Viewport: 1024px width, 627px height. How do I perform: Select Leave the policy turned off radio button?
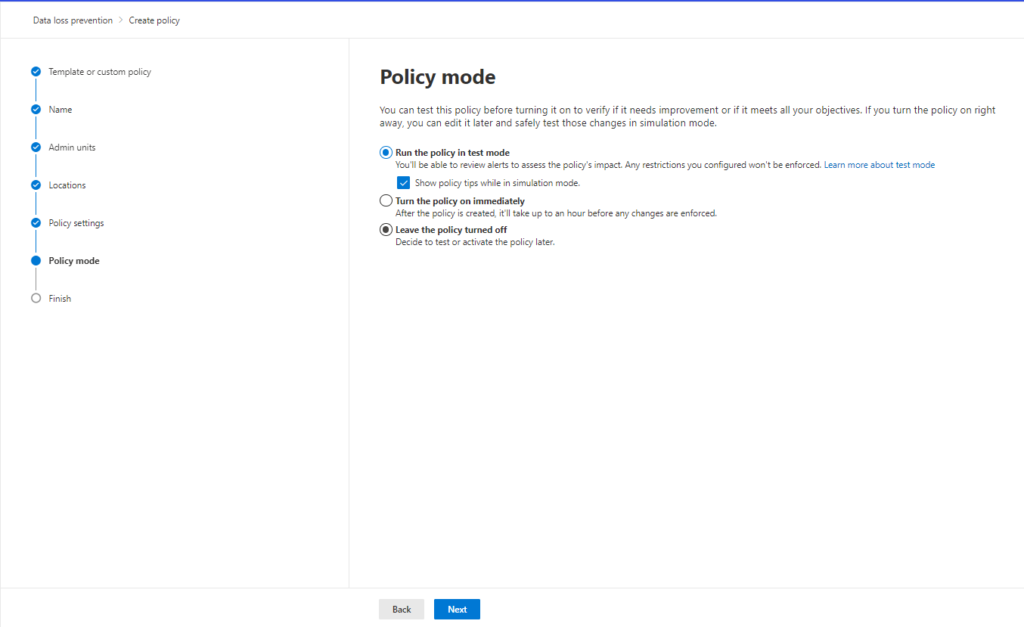tap(386, 229)
